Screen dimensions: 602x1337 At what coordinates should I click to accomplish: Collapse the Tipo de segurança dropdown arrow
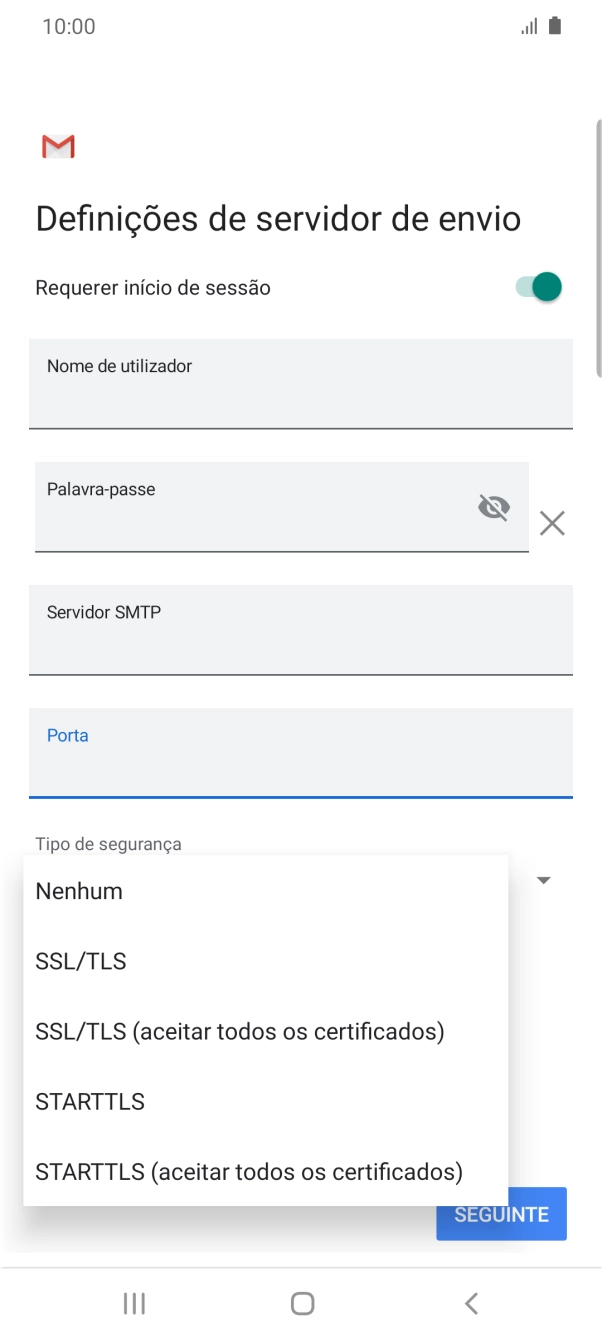(x=544, y=880)
